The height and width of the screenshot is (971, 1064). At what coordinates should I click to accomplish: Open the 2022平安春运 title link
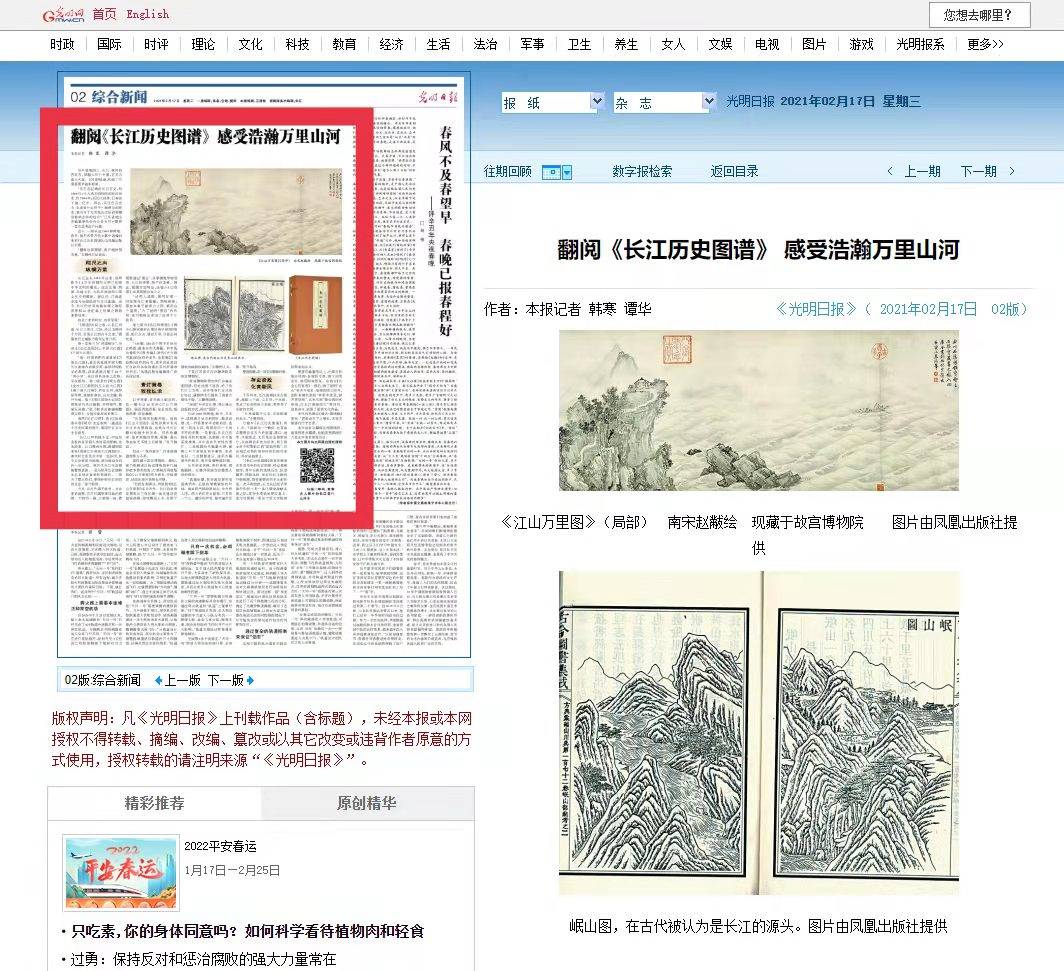coord(221,846)
